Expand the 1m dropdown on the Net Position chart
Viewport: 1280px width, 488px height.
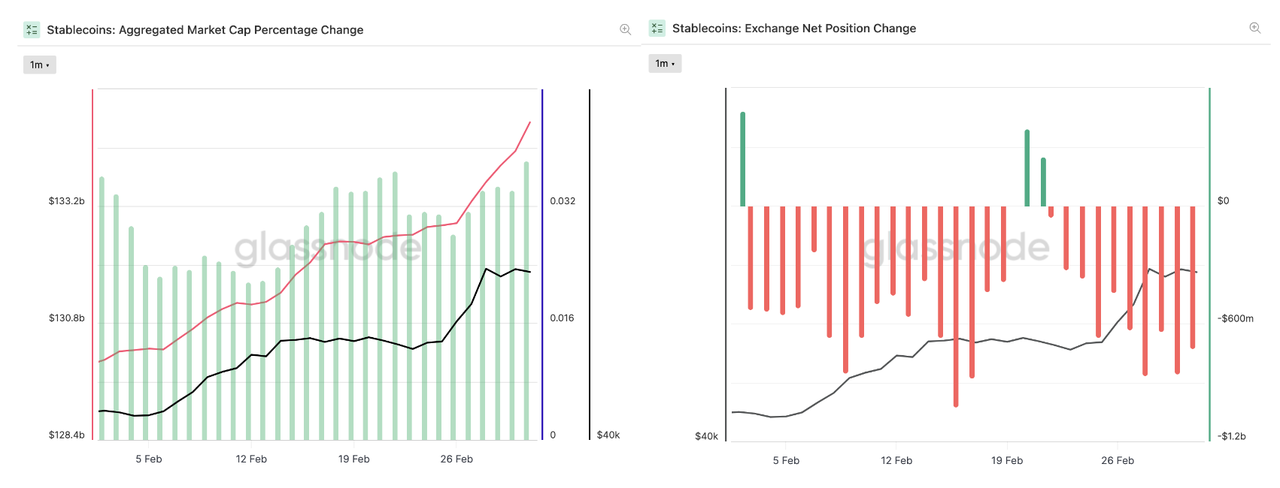(x=665, y=64)
